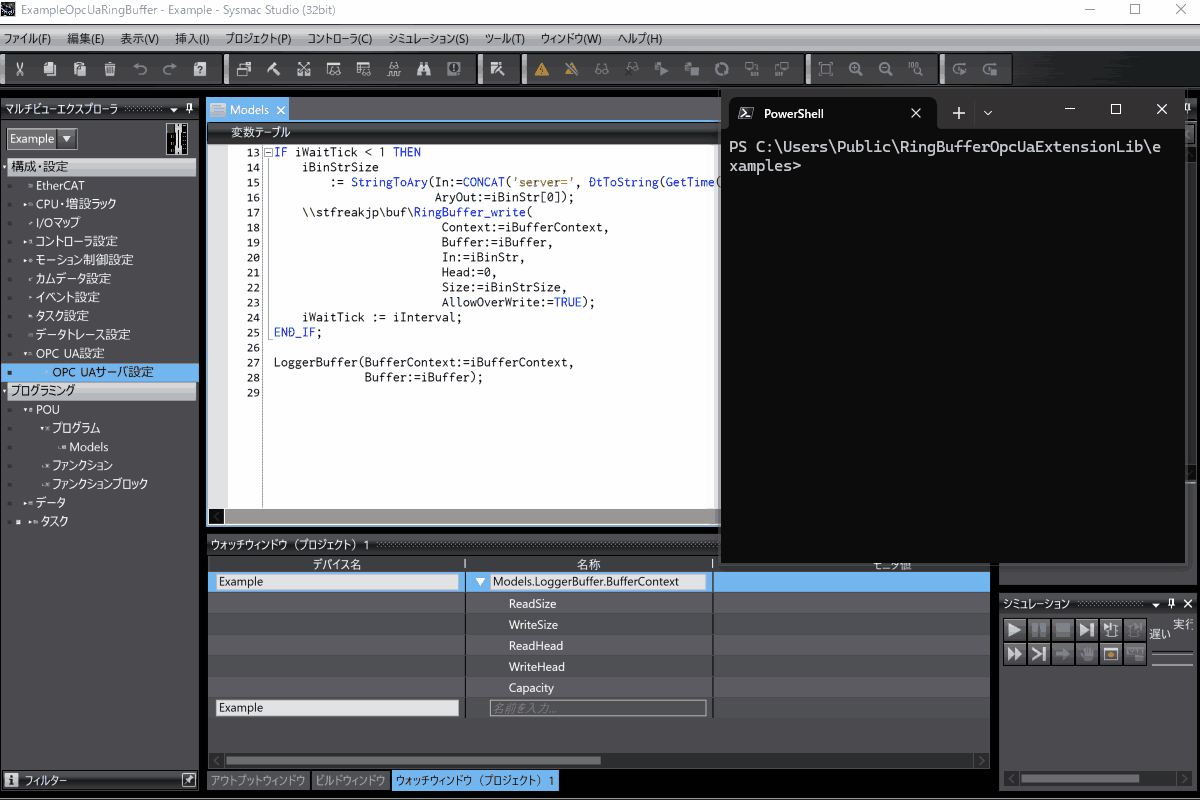Collapse the Models.LoggerBuffer.BufferContext watch row
Viewport: 1200px width, 800px height.
click(481, 581)
